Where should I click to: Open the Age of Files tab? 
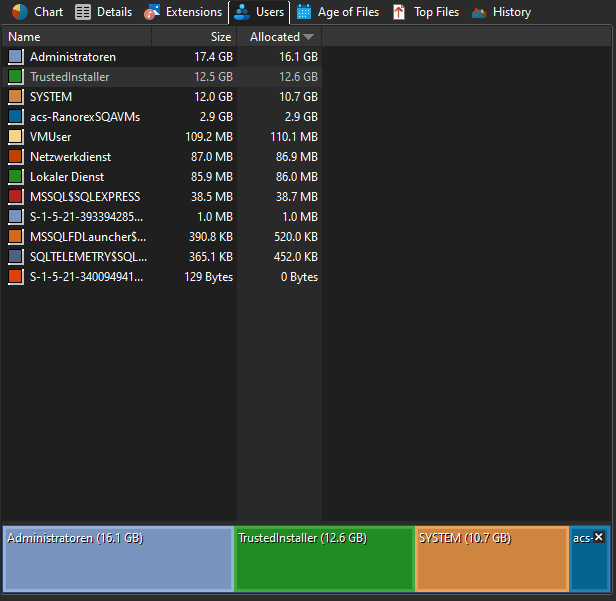click(337, 12)
